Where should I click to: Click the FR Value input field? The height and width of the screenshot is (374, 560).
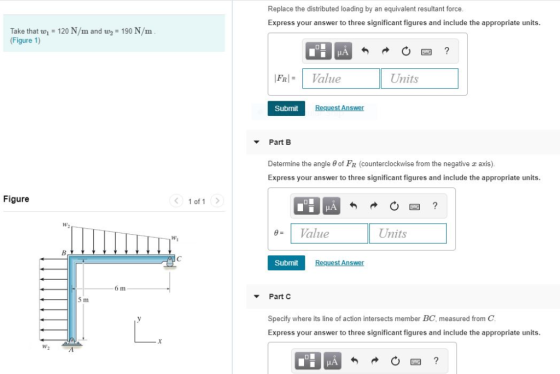[341, 79]
